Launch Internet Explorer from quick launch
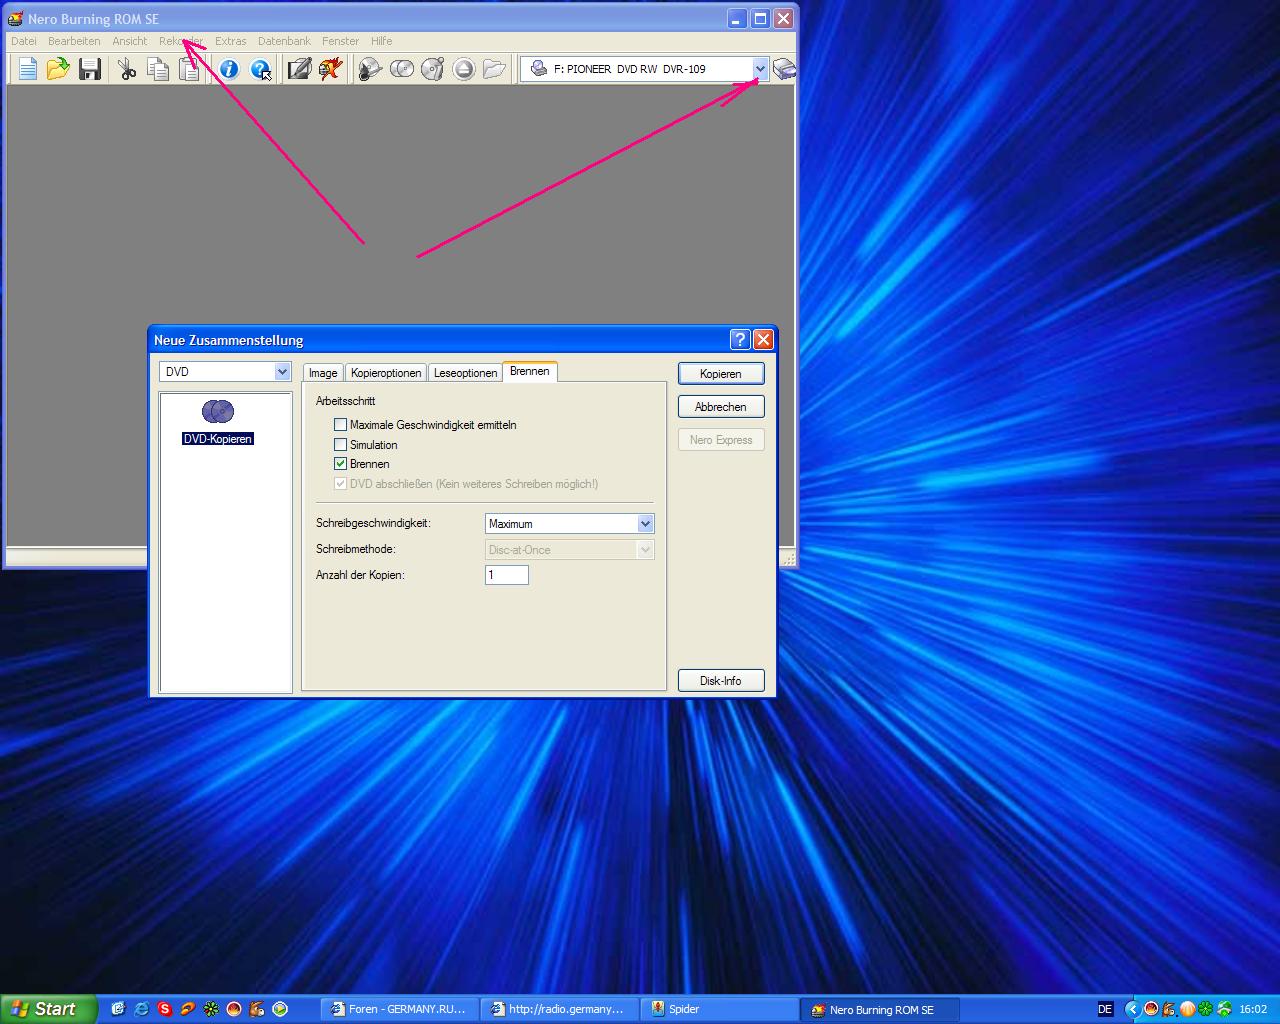 [x=142, y=1009]
